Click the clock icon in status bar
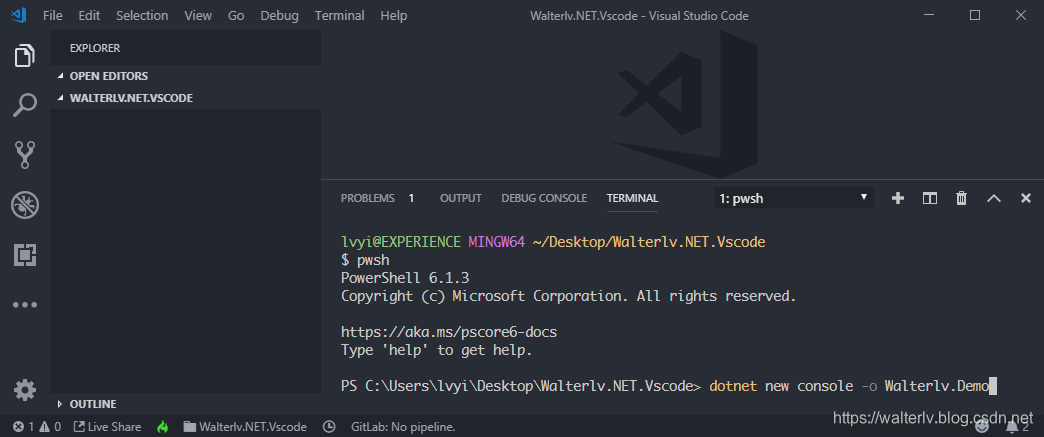This screenshot has height=437, width=1044. pyautogui.click(x=328, y=427)
